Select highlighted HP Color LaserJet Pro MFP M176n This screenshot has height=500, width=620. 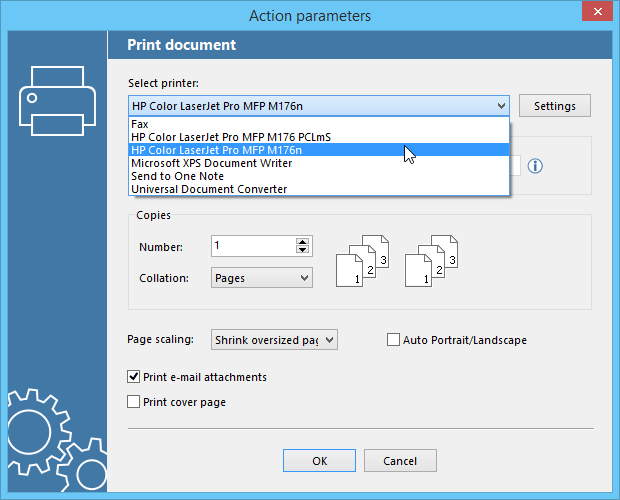[x=319, y=150]
